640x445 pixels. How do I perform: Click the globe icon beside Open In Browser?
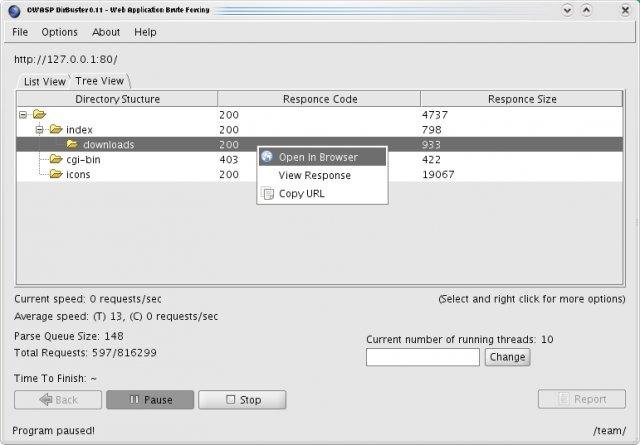coord(267,157)
